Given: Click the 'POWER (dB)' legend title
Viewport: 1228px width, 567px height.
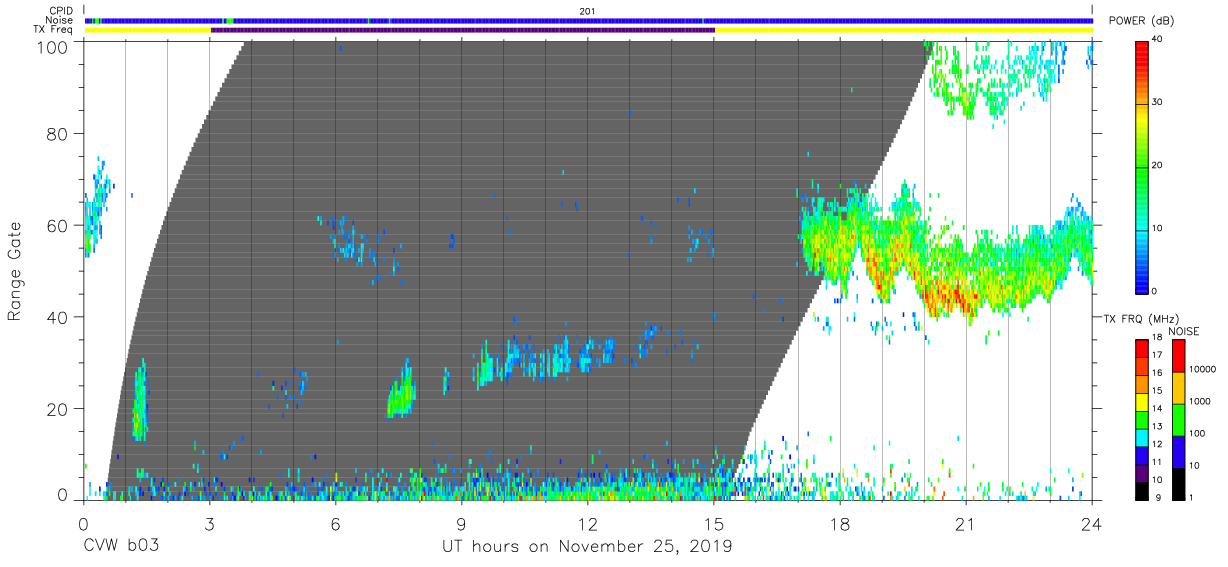Looking at the screenshot, I should point(1140,21).
